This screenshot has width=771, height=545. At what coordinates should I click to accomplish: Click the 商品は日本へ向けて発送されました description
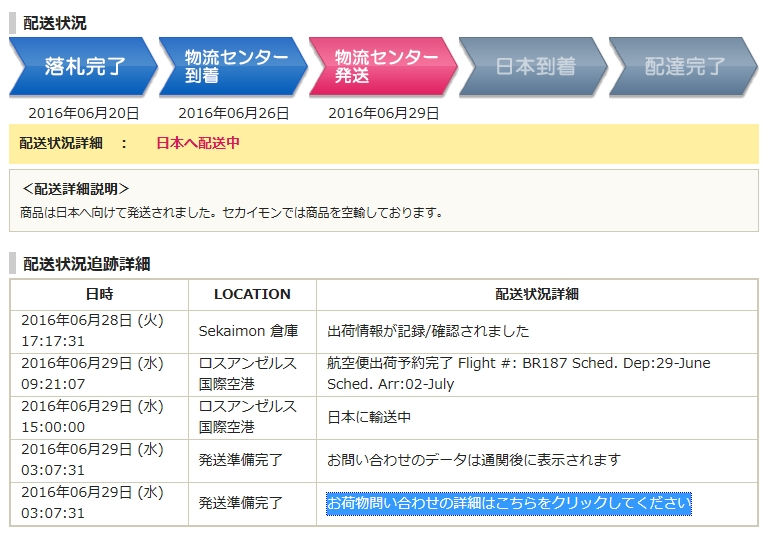(x=232, y=212)
